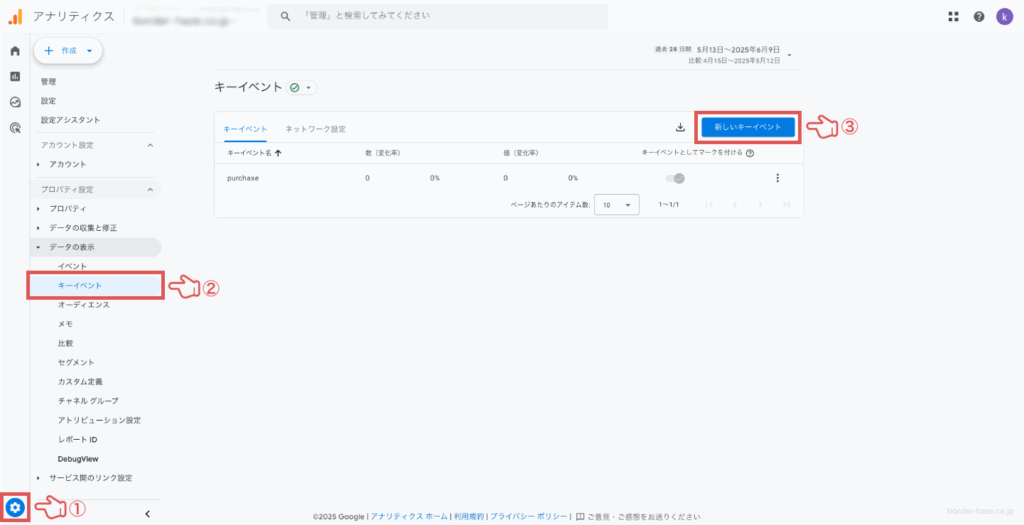Open the Admin gear icon
Viewport: 1024px width, 525px height.
click(15, 507)
